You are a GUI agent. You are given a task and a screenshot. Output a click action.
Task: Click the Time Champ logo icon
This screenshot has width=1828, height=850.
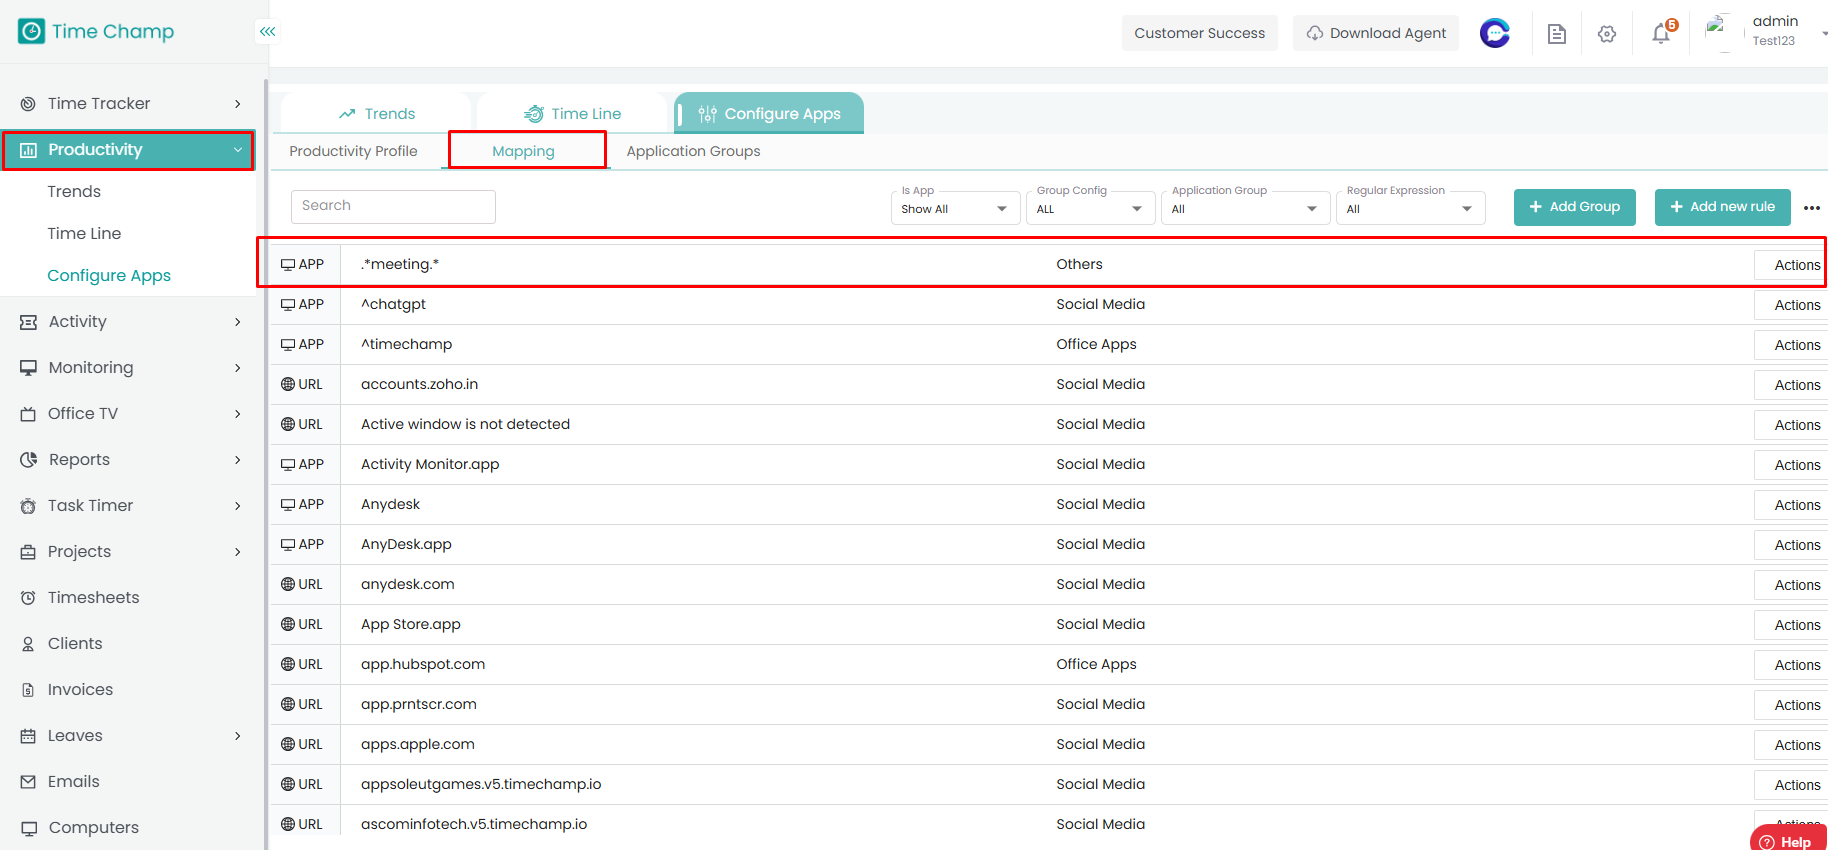[31, 31]
